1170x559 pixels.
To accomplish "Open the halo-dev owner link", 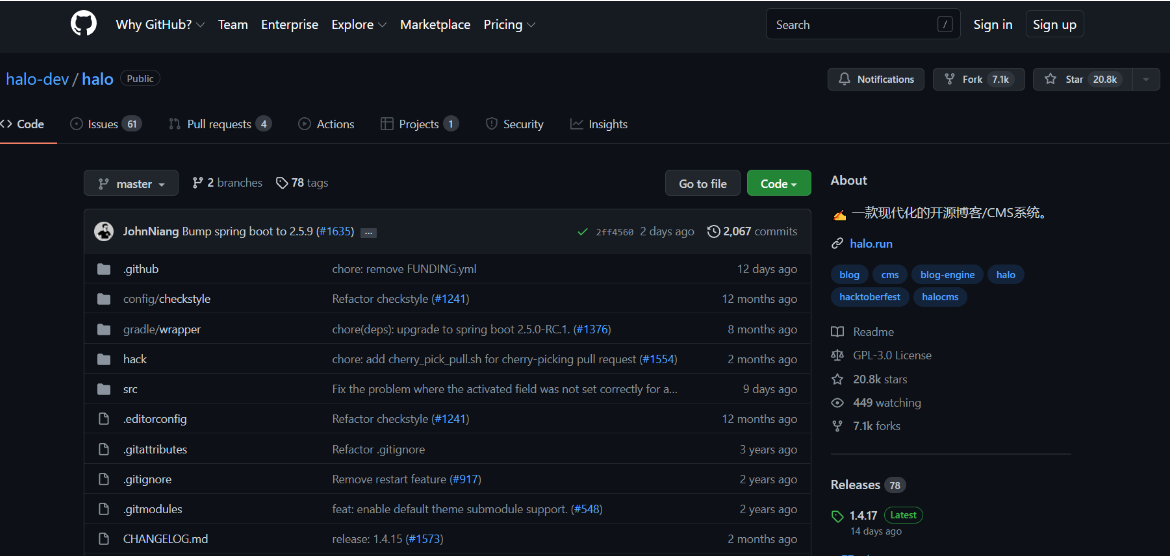I will (x=37, y=78).
